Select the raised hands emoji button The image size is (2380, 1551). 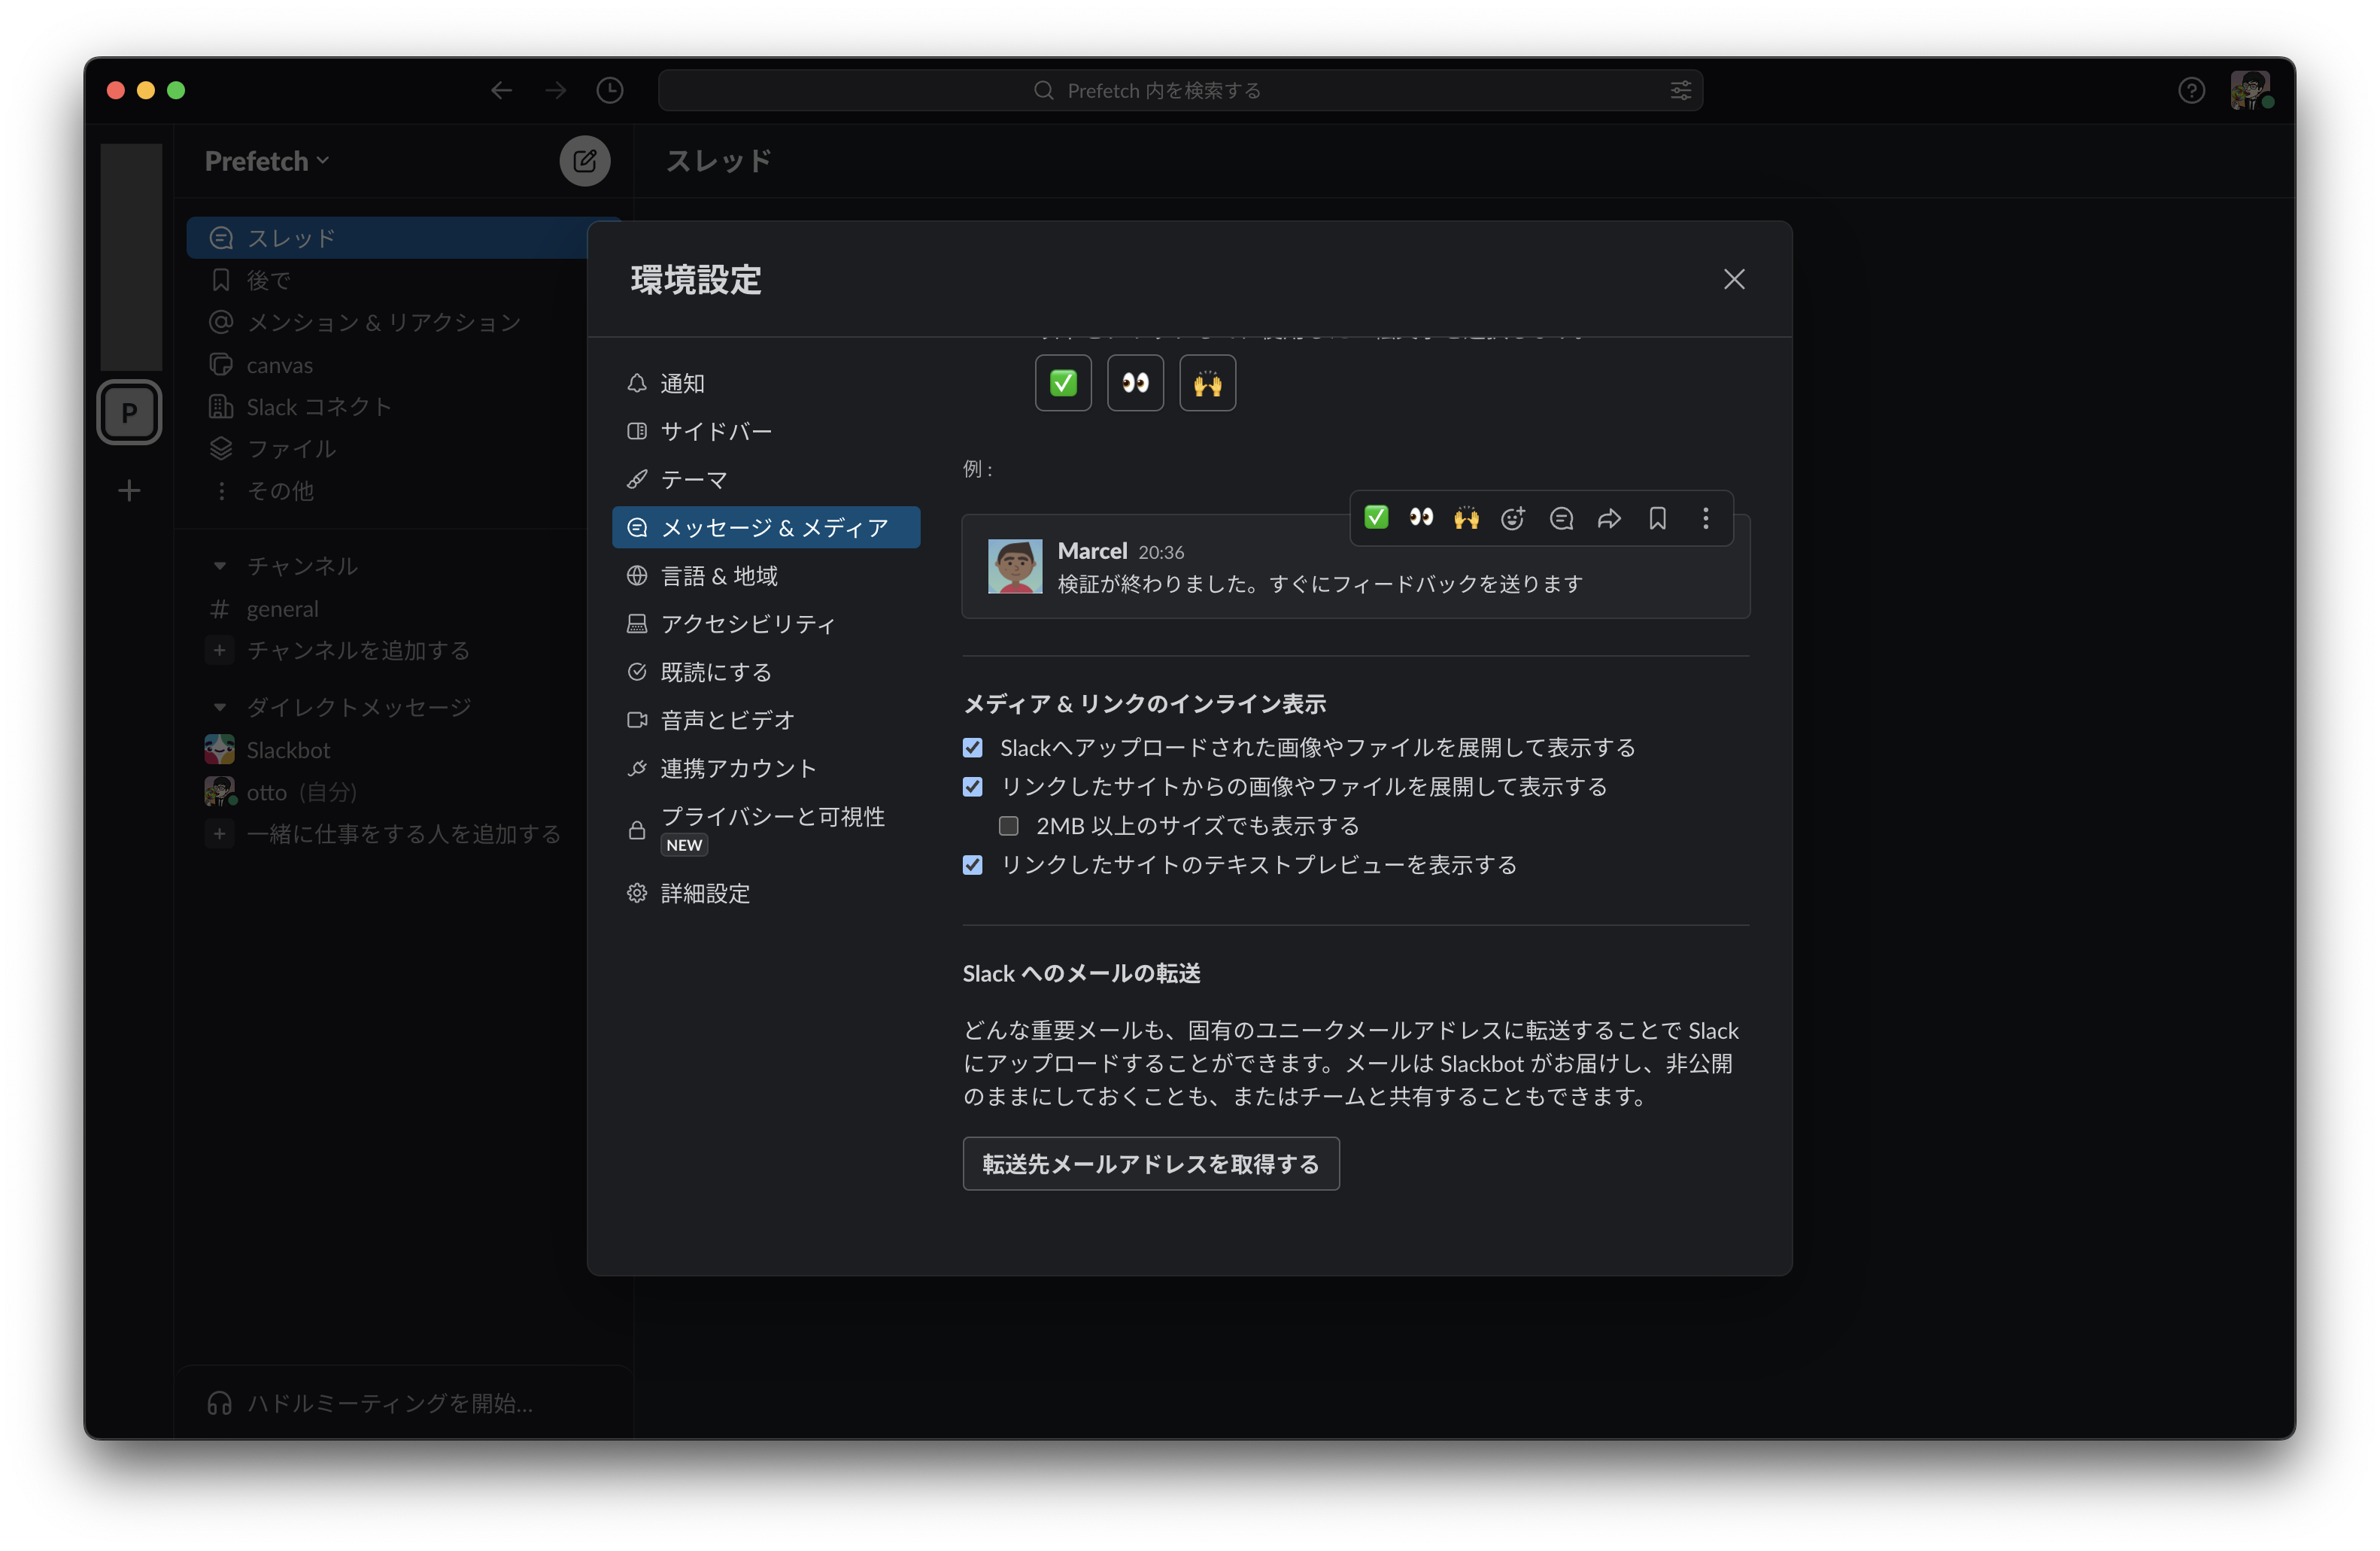[x=1207, y=384]
